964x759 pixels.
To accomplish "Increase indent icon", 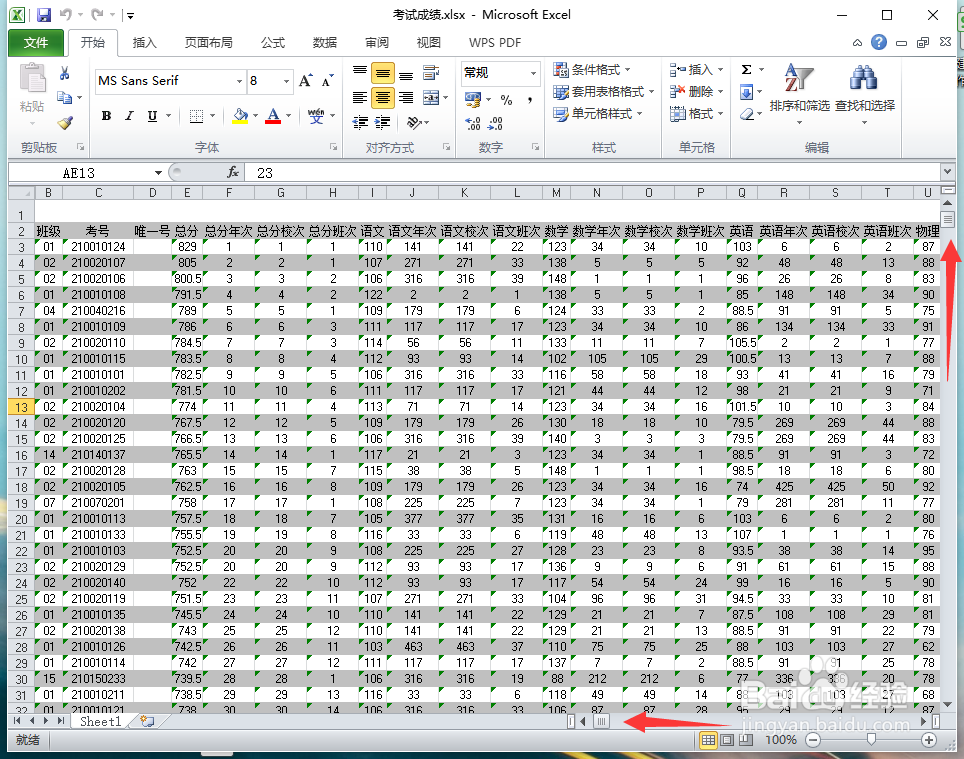I will 382,122.
